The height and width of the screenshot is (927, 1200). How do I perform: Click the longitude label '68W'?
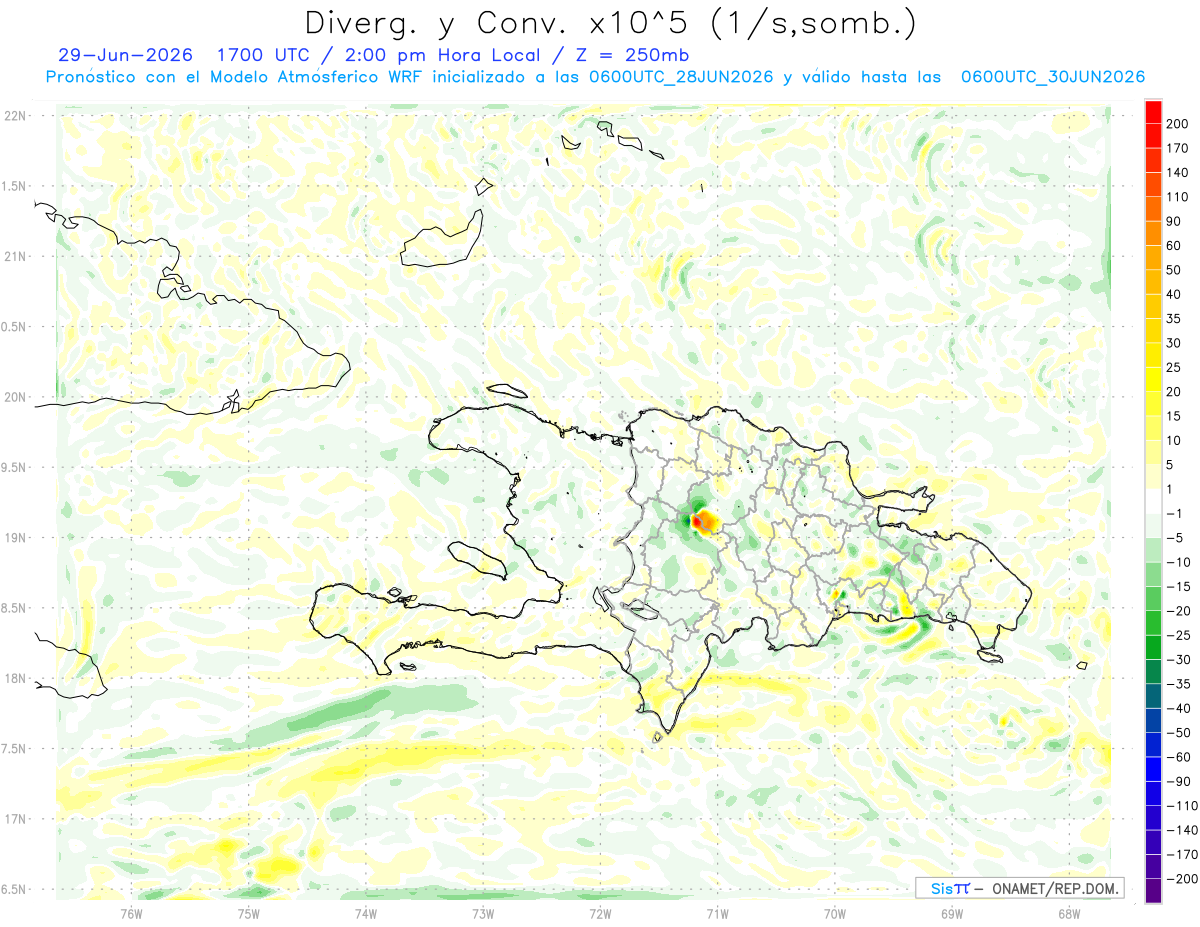pyautogui.click(x=1068, y=913)
